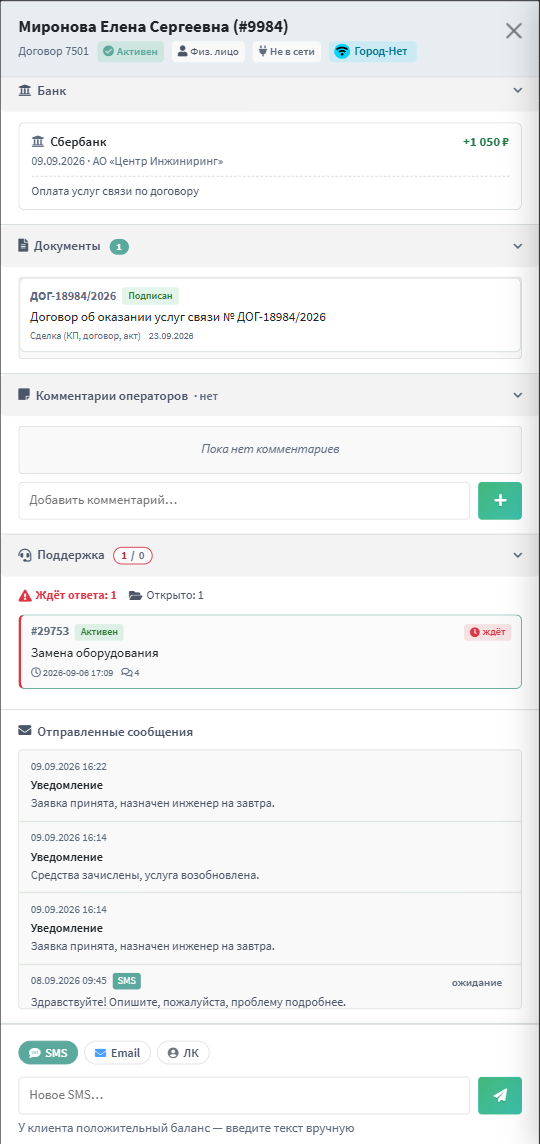This screenshot has width=540, height=1144.
Task: Click the open folder icon near Открыто
Action: point(135,595)
